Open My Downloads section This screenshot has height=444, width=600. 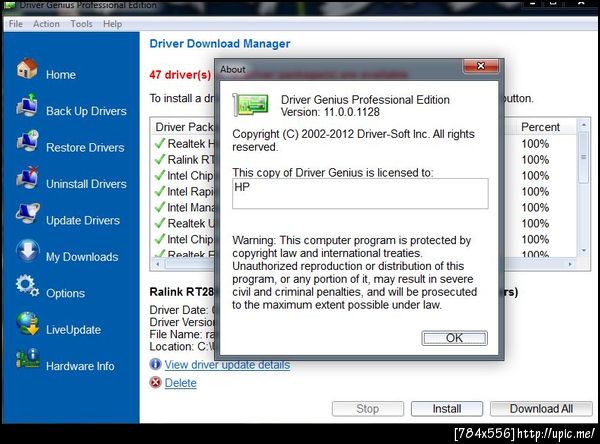click(82, 257)
